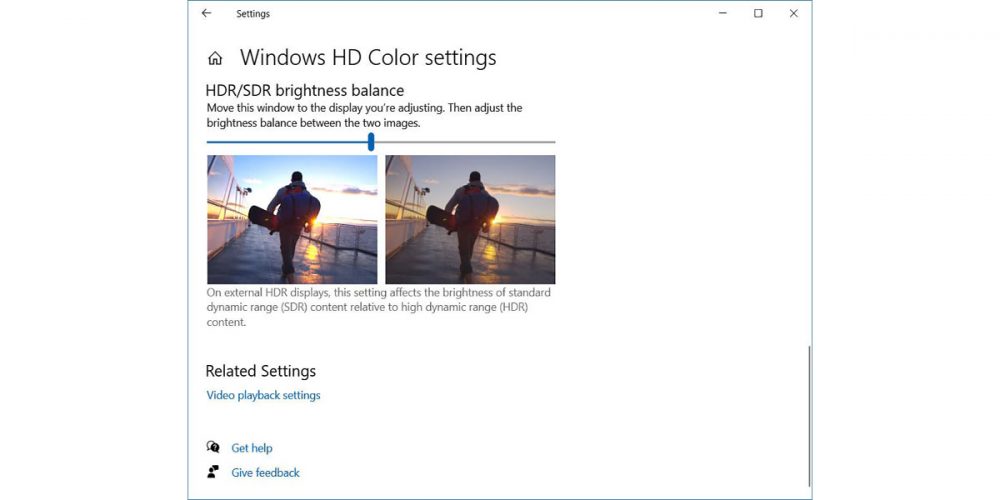Click the vertical scrollbar thumb
This screenshot has height=500, width=1000.
[x=809, y=416]
